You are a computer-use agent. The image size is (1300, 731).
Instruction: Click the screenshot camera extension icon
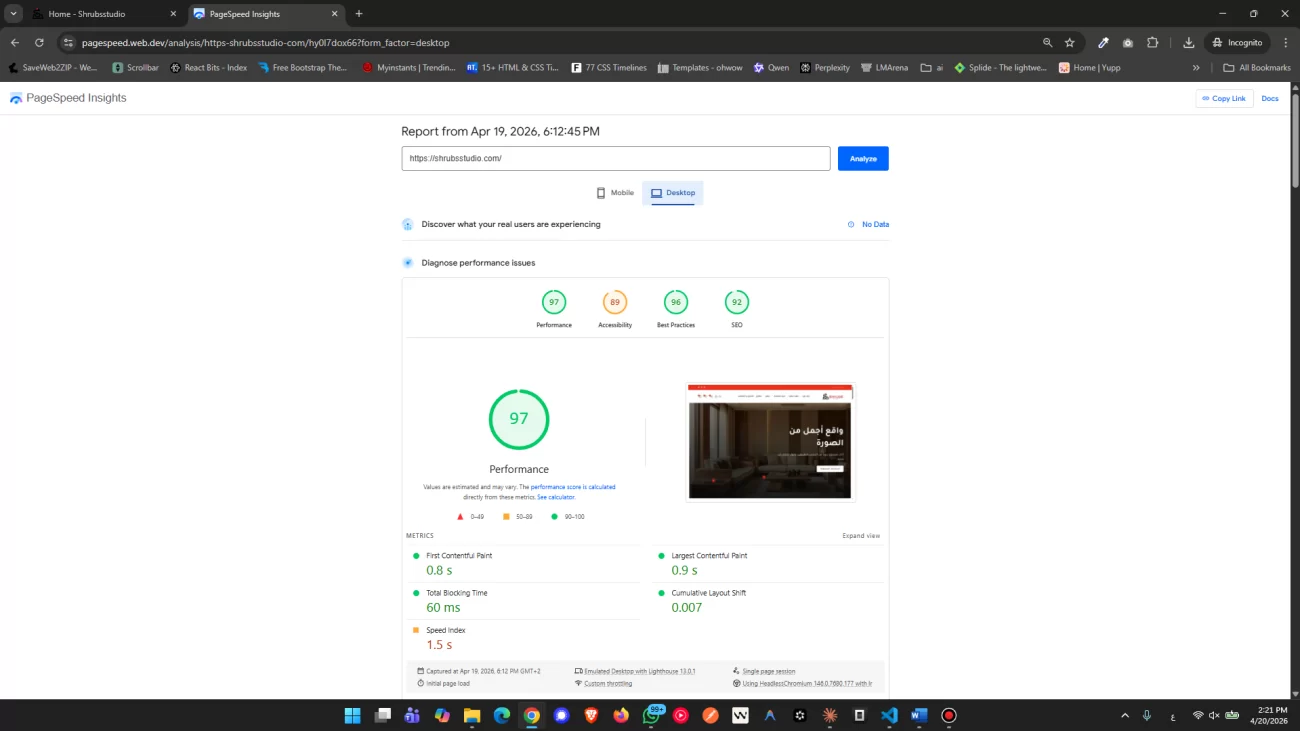[x=1128, y=43]
